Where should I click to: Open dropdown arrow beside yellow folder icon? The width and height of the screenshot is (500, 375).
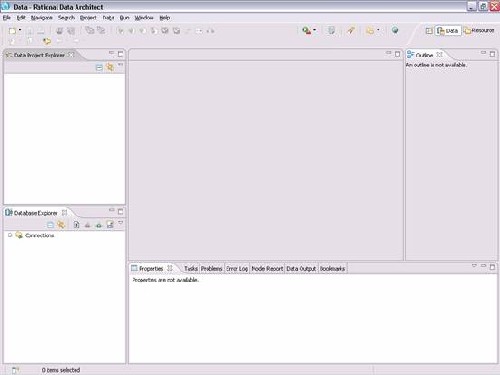378,30
